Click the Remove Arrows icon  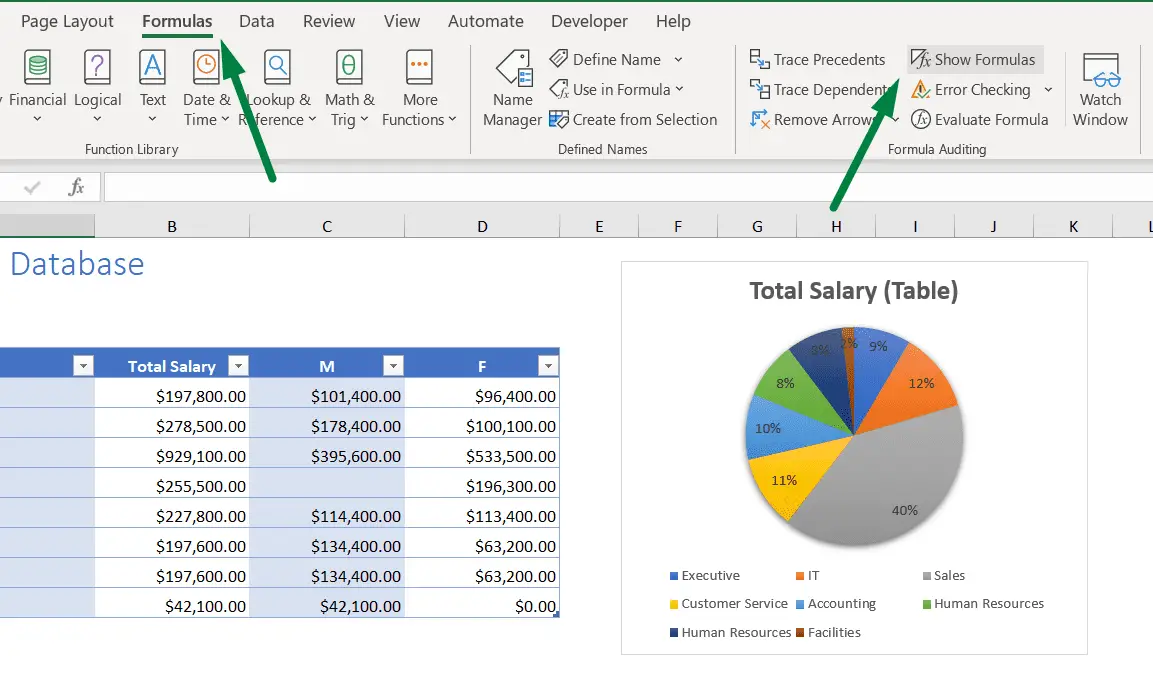click(x=760, y=119)
